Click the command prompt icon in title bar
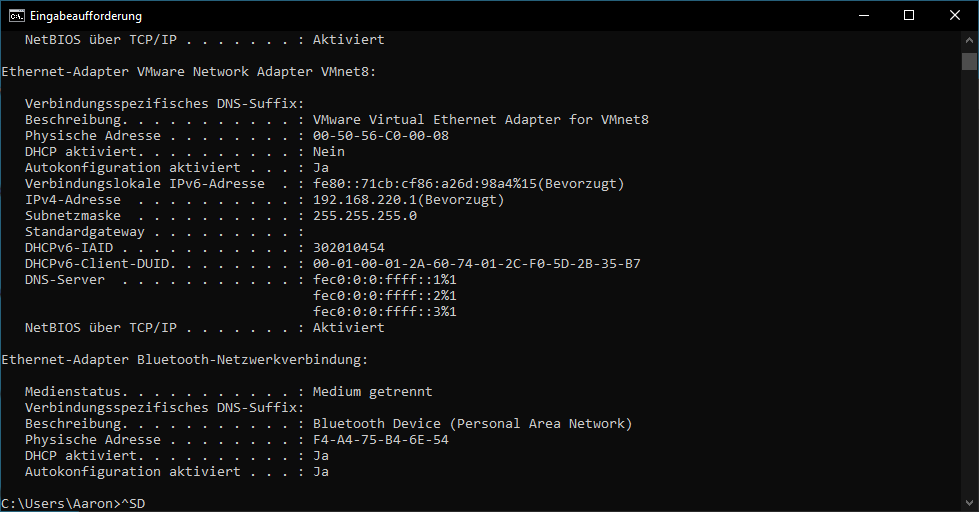Viewport: 979px width, 512px height. pyautogui.click(x=16, y=16)
